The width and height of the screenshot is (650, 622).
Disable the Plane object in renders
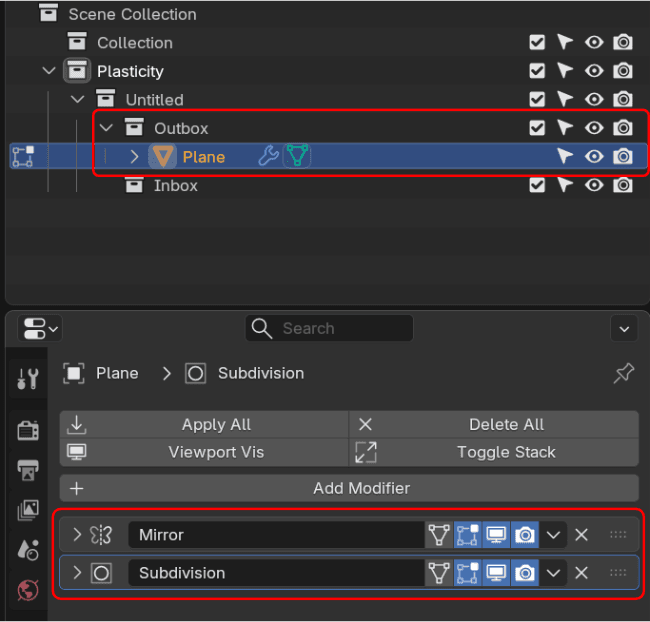[x=623, y=156]
